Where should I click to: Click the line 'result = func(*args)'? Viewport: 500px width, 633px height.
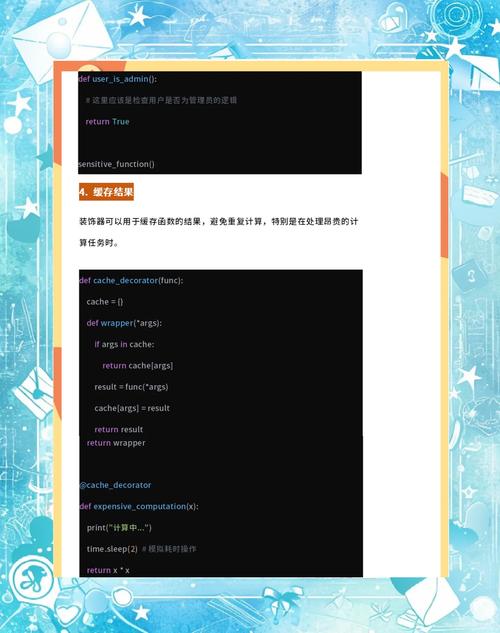pos(131,387)
